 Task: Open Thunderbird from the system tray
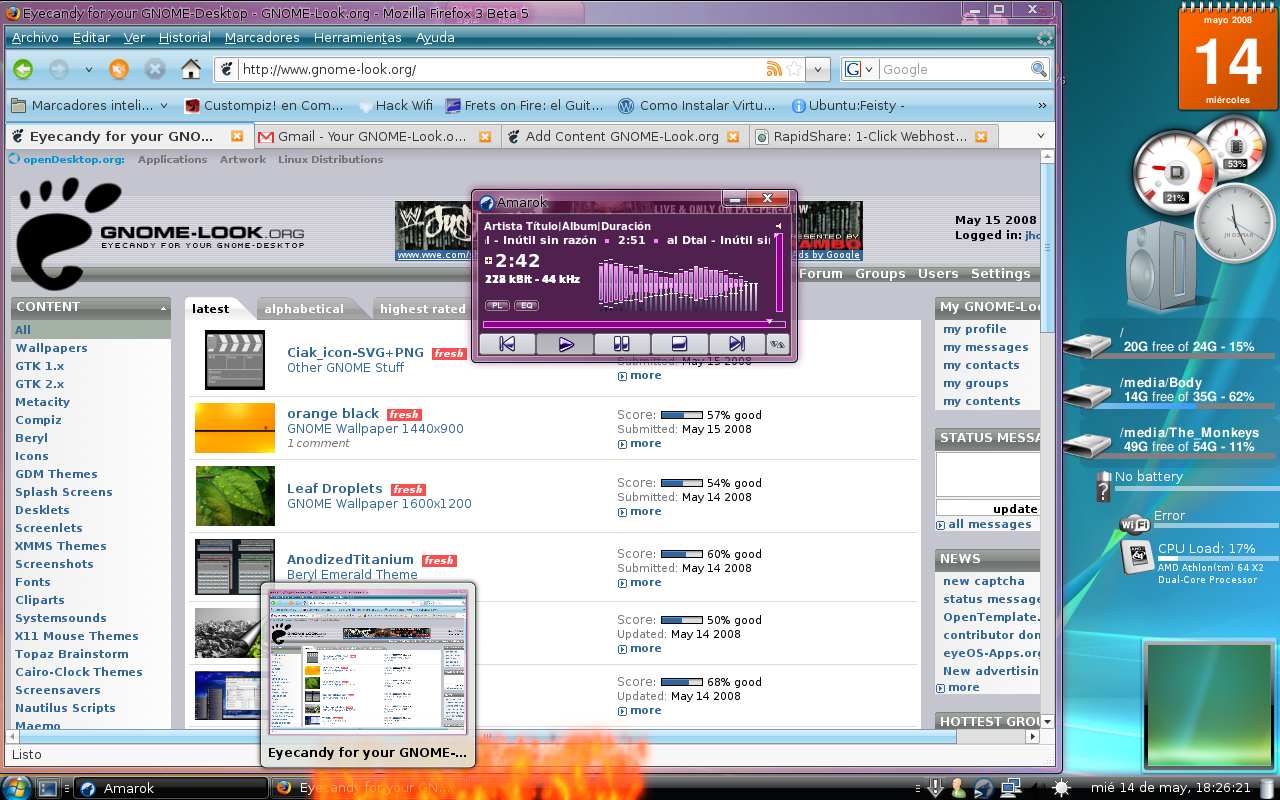(984, 789)
